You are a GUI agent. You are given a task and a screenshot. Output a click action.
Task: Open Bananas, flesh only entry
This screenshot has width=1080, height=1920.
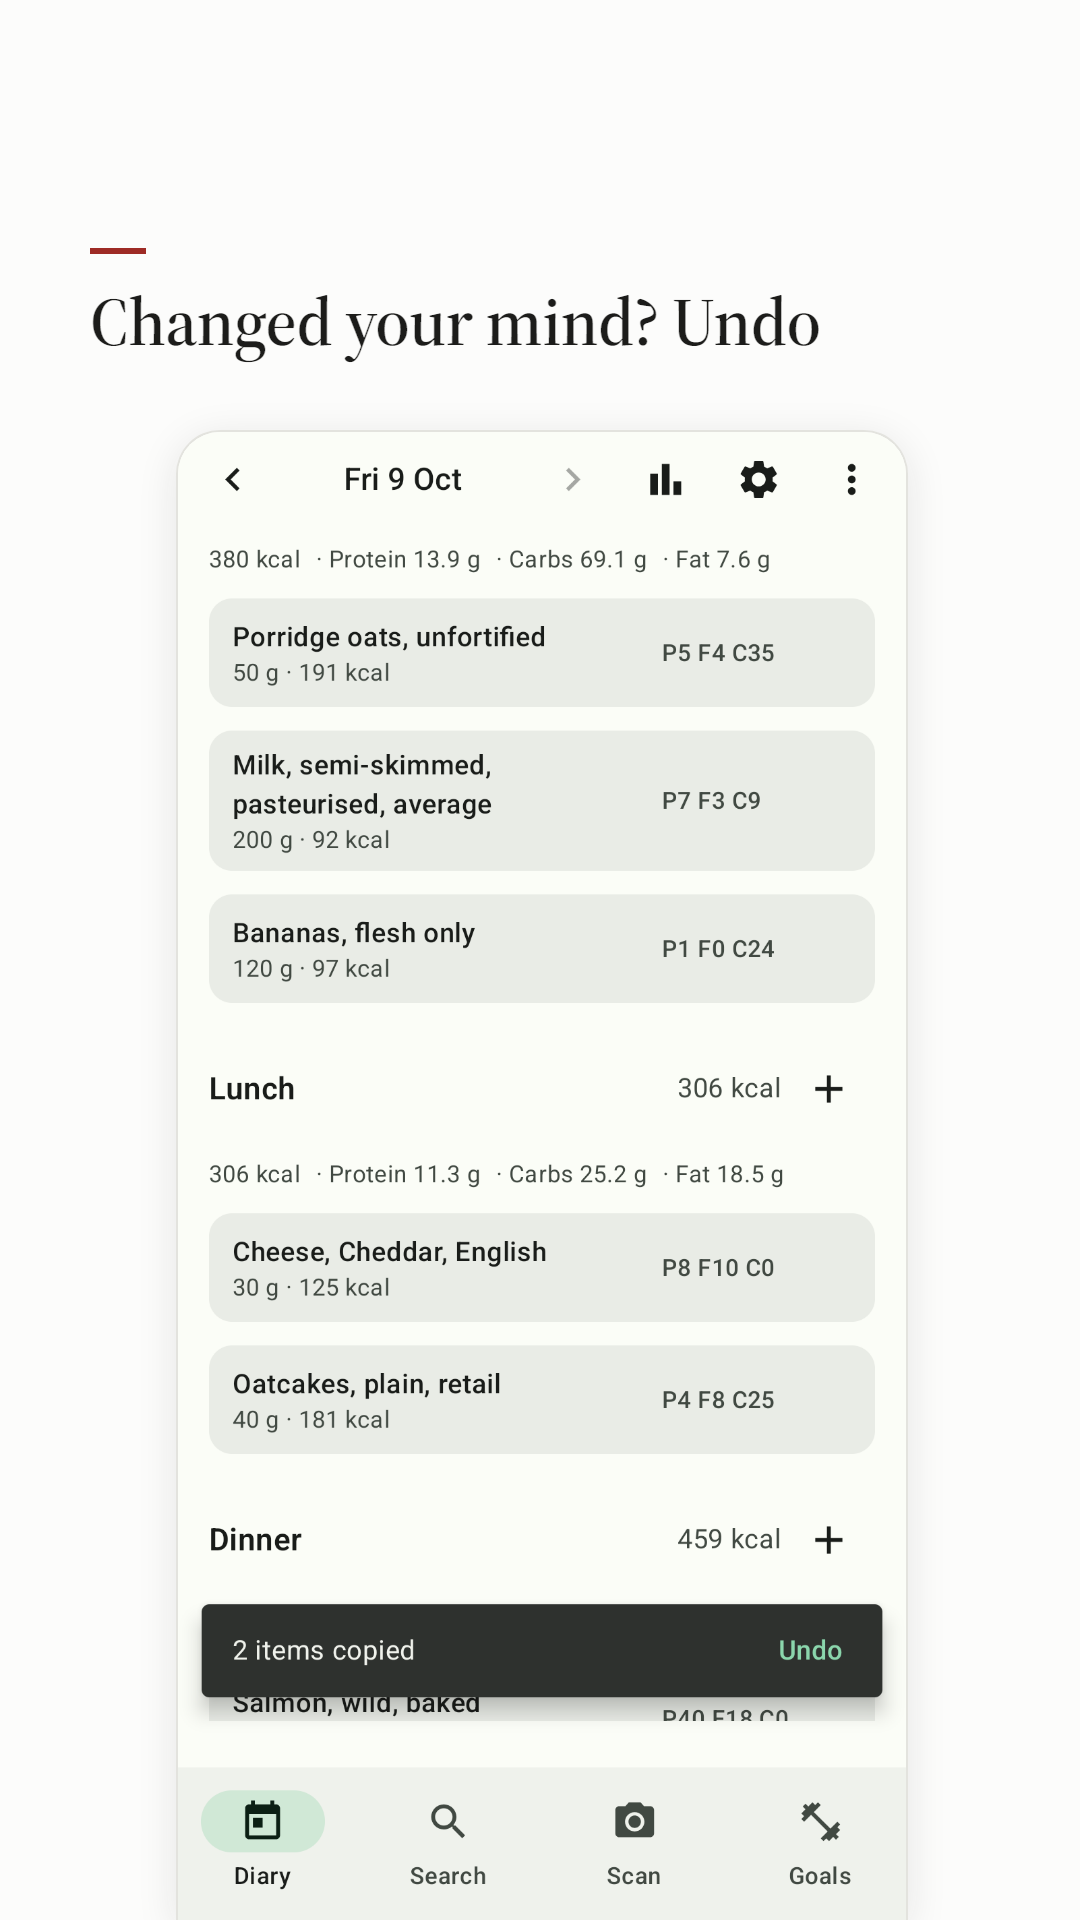pos(542,949)
